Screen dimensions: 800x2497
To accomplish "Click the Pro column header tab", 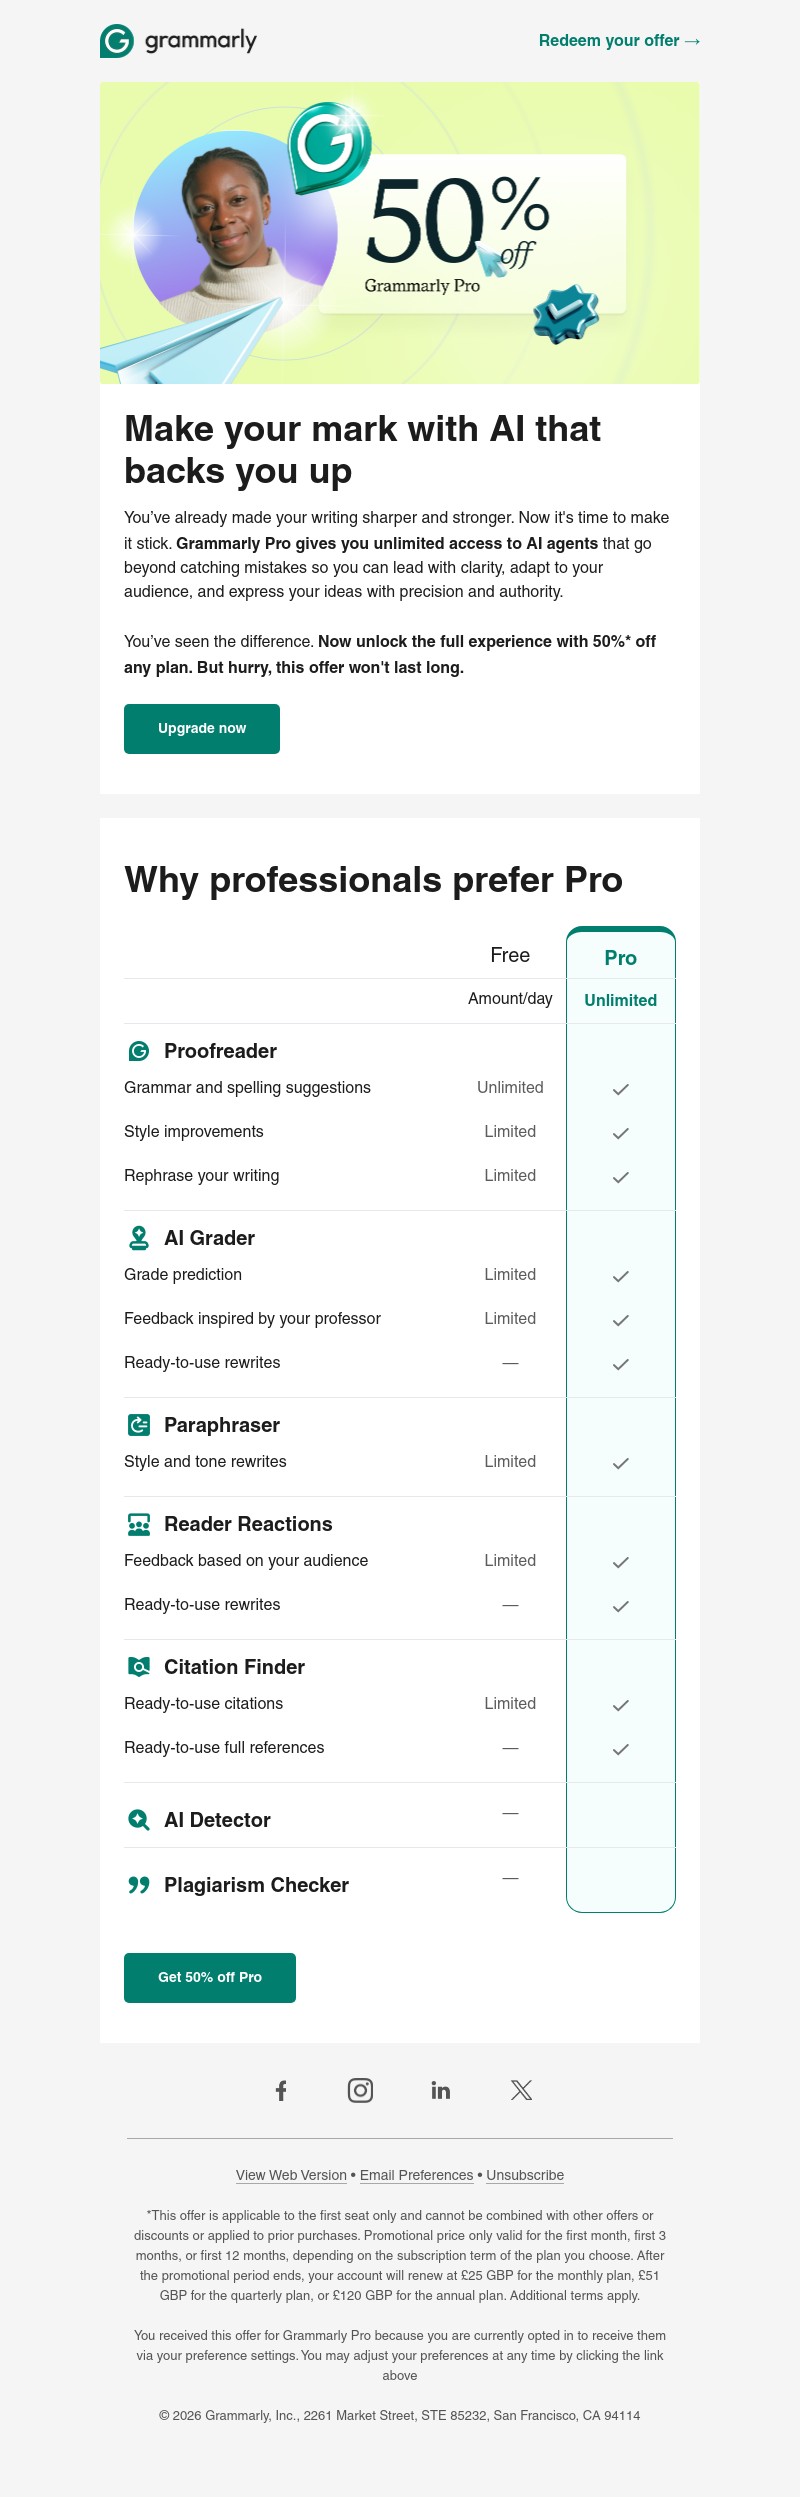I will (x=621, y=958).
